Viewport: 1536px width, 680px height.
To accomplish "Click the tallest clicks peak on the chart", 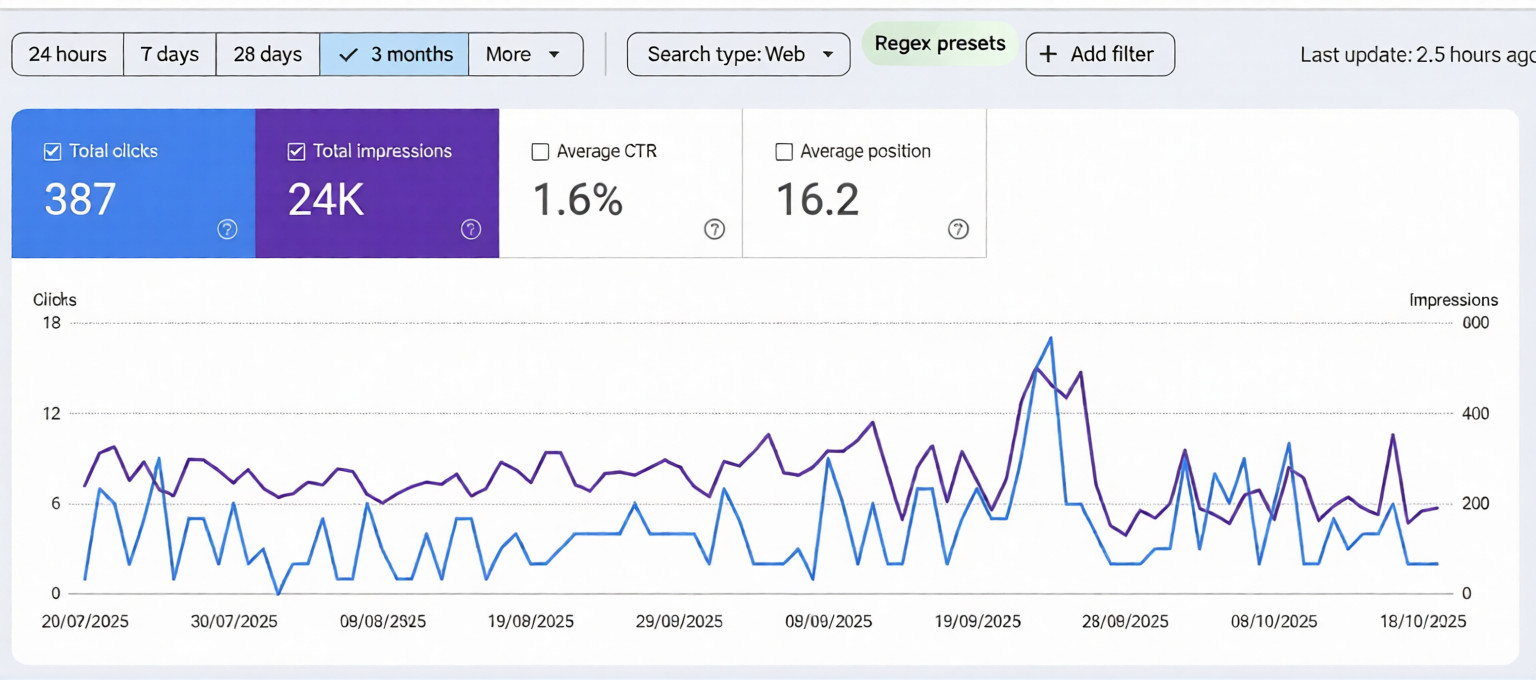I will [1050, 339].
